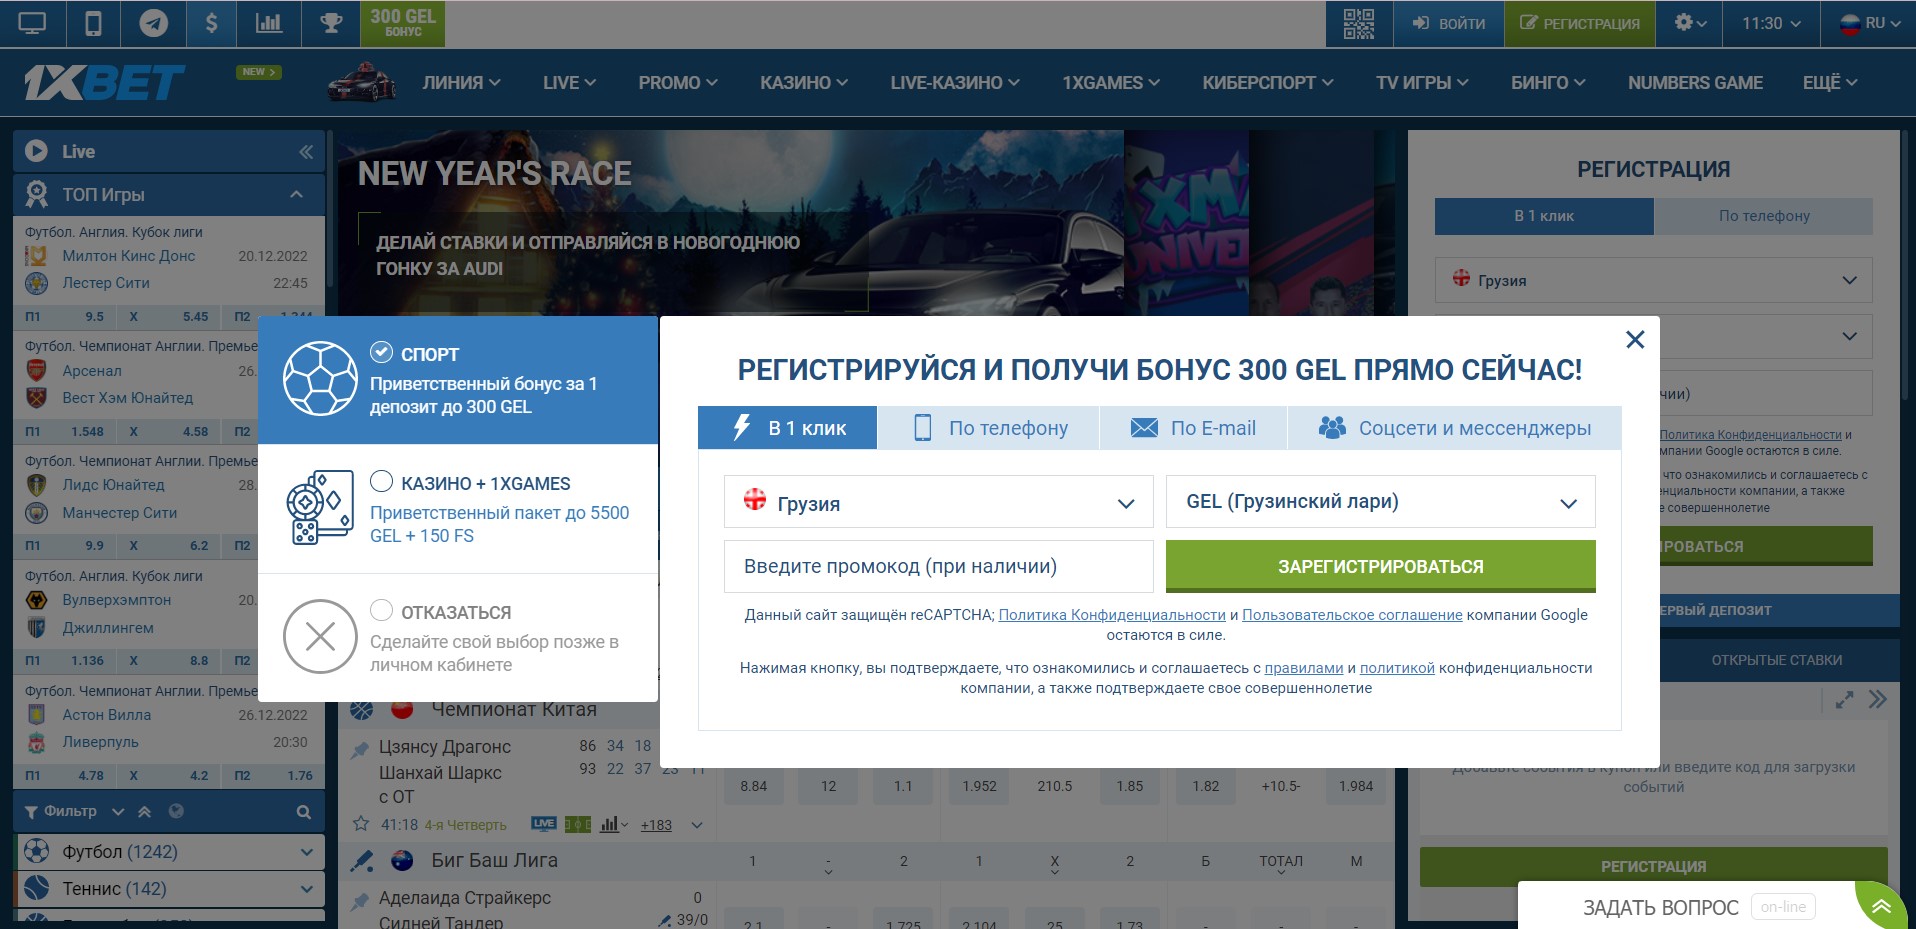1916x929 pixels.
Task: Open the Фильтр filter dropdown
Action: (75, 811)
